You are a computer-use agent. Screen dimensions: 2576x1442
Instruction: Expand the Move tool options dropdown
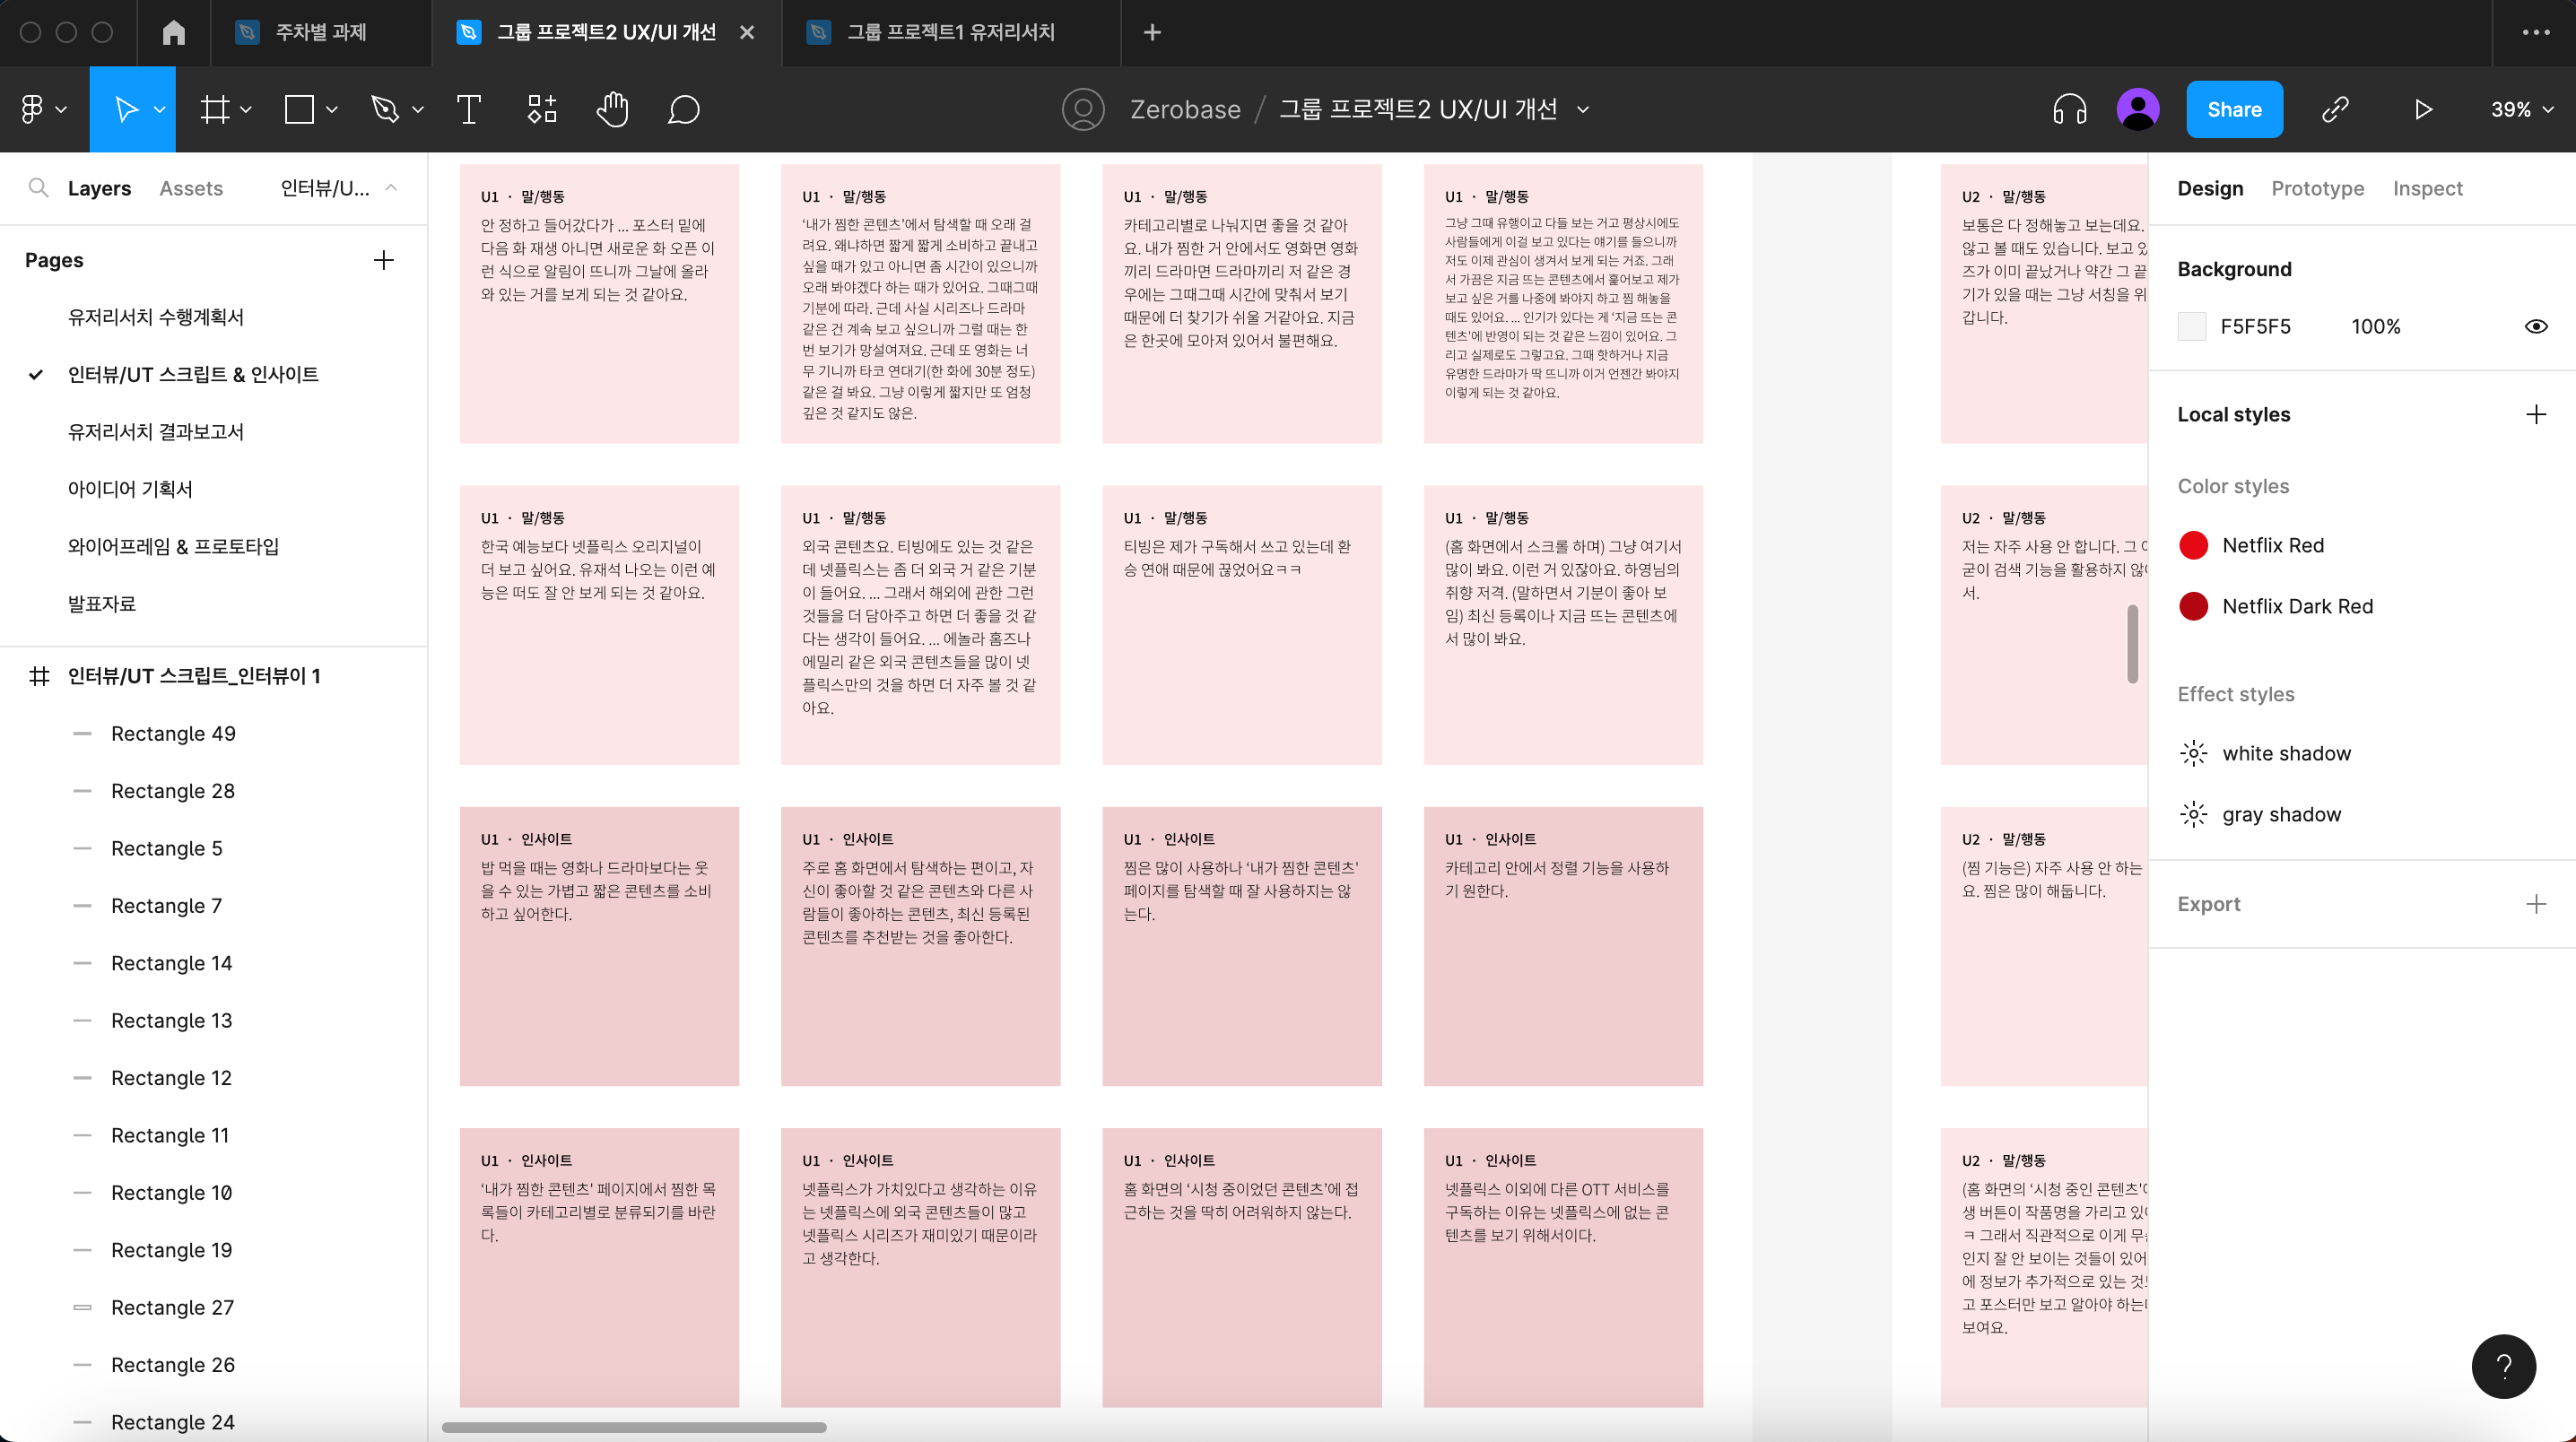pos(159,110)
